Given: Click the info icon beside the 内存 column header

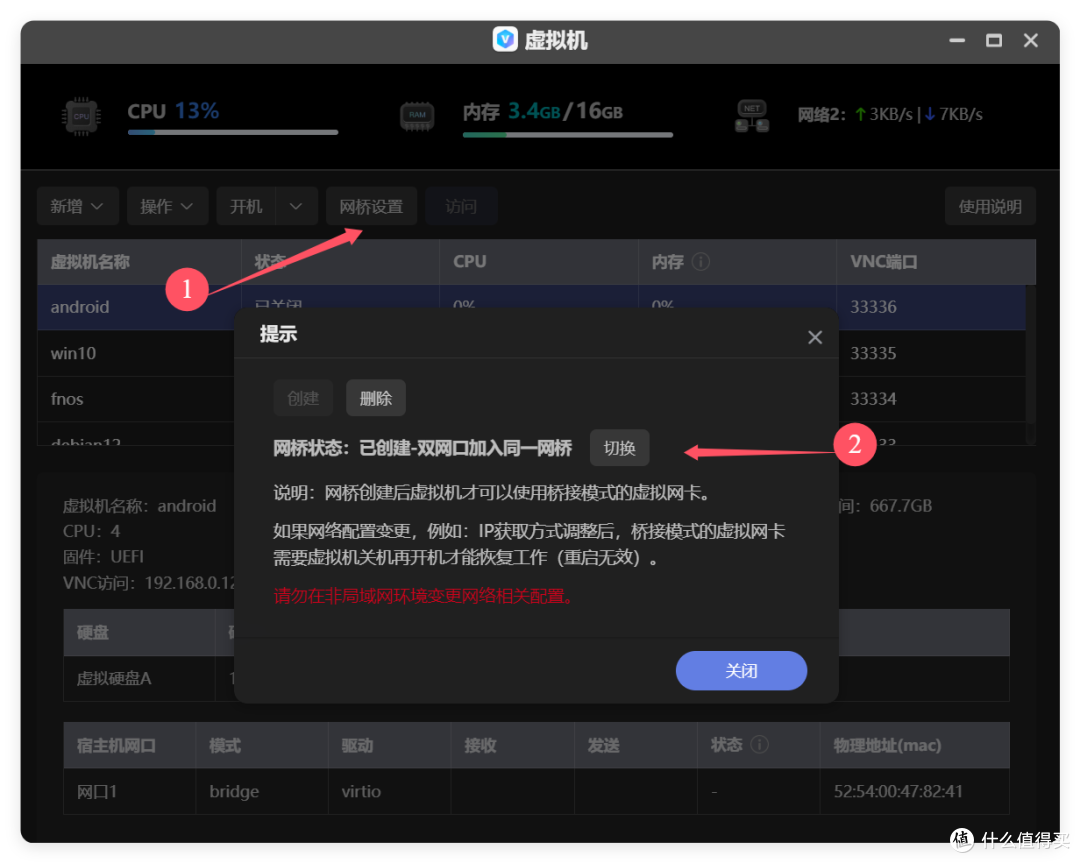Looking at the screenshot, I should (x=702, y=261).
